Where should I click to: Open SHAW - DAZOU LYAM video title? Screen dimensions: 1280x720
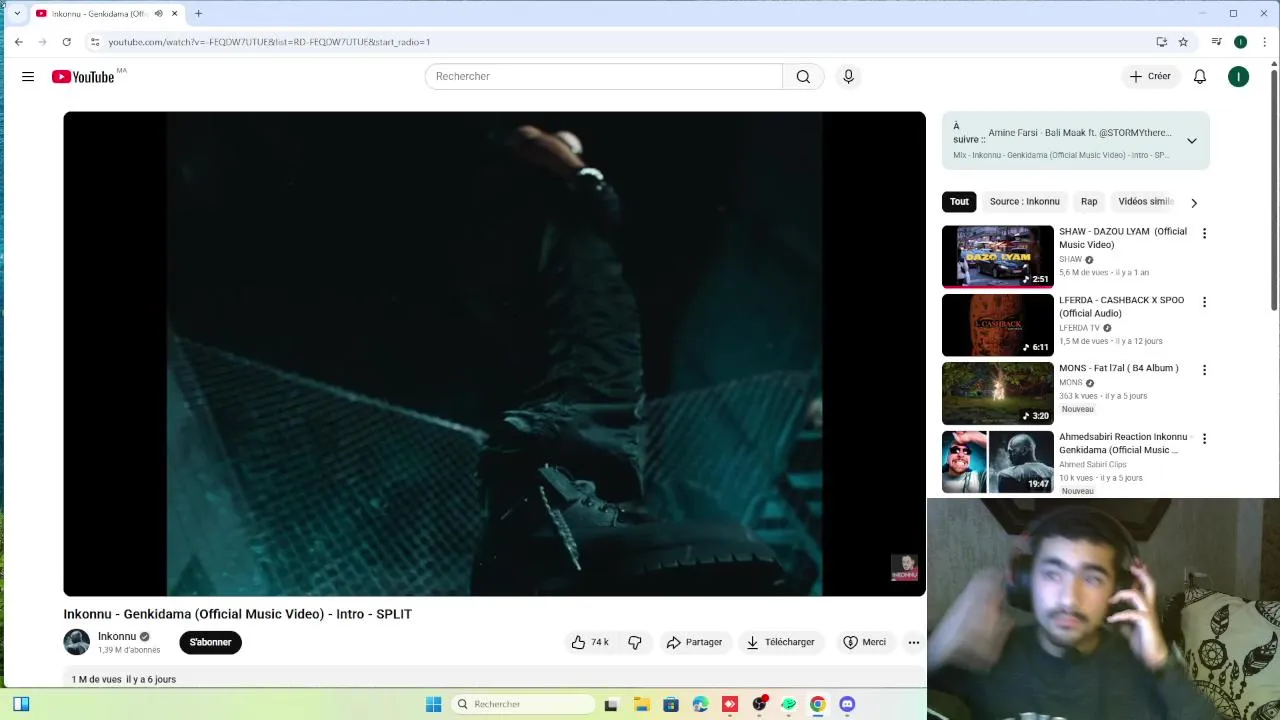(1123, 238)
